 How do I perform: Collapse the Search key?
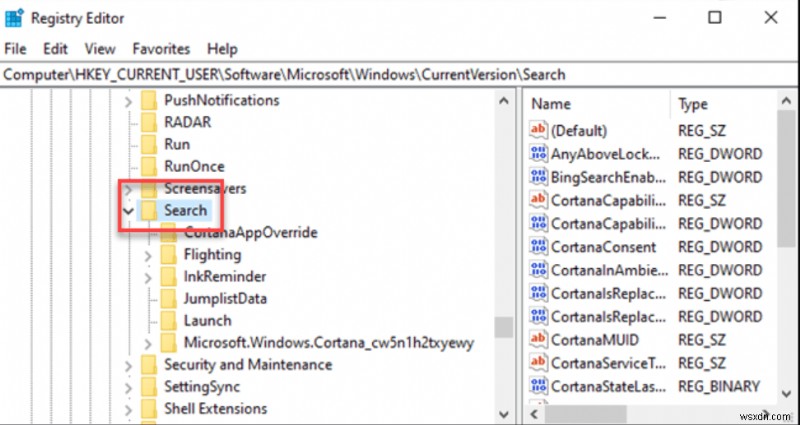(x=129, y=211)
